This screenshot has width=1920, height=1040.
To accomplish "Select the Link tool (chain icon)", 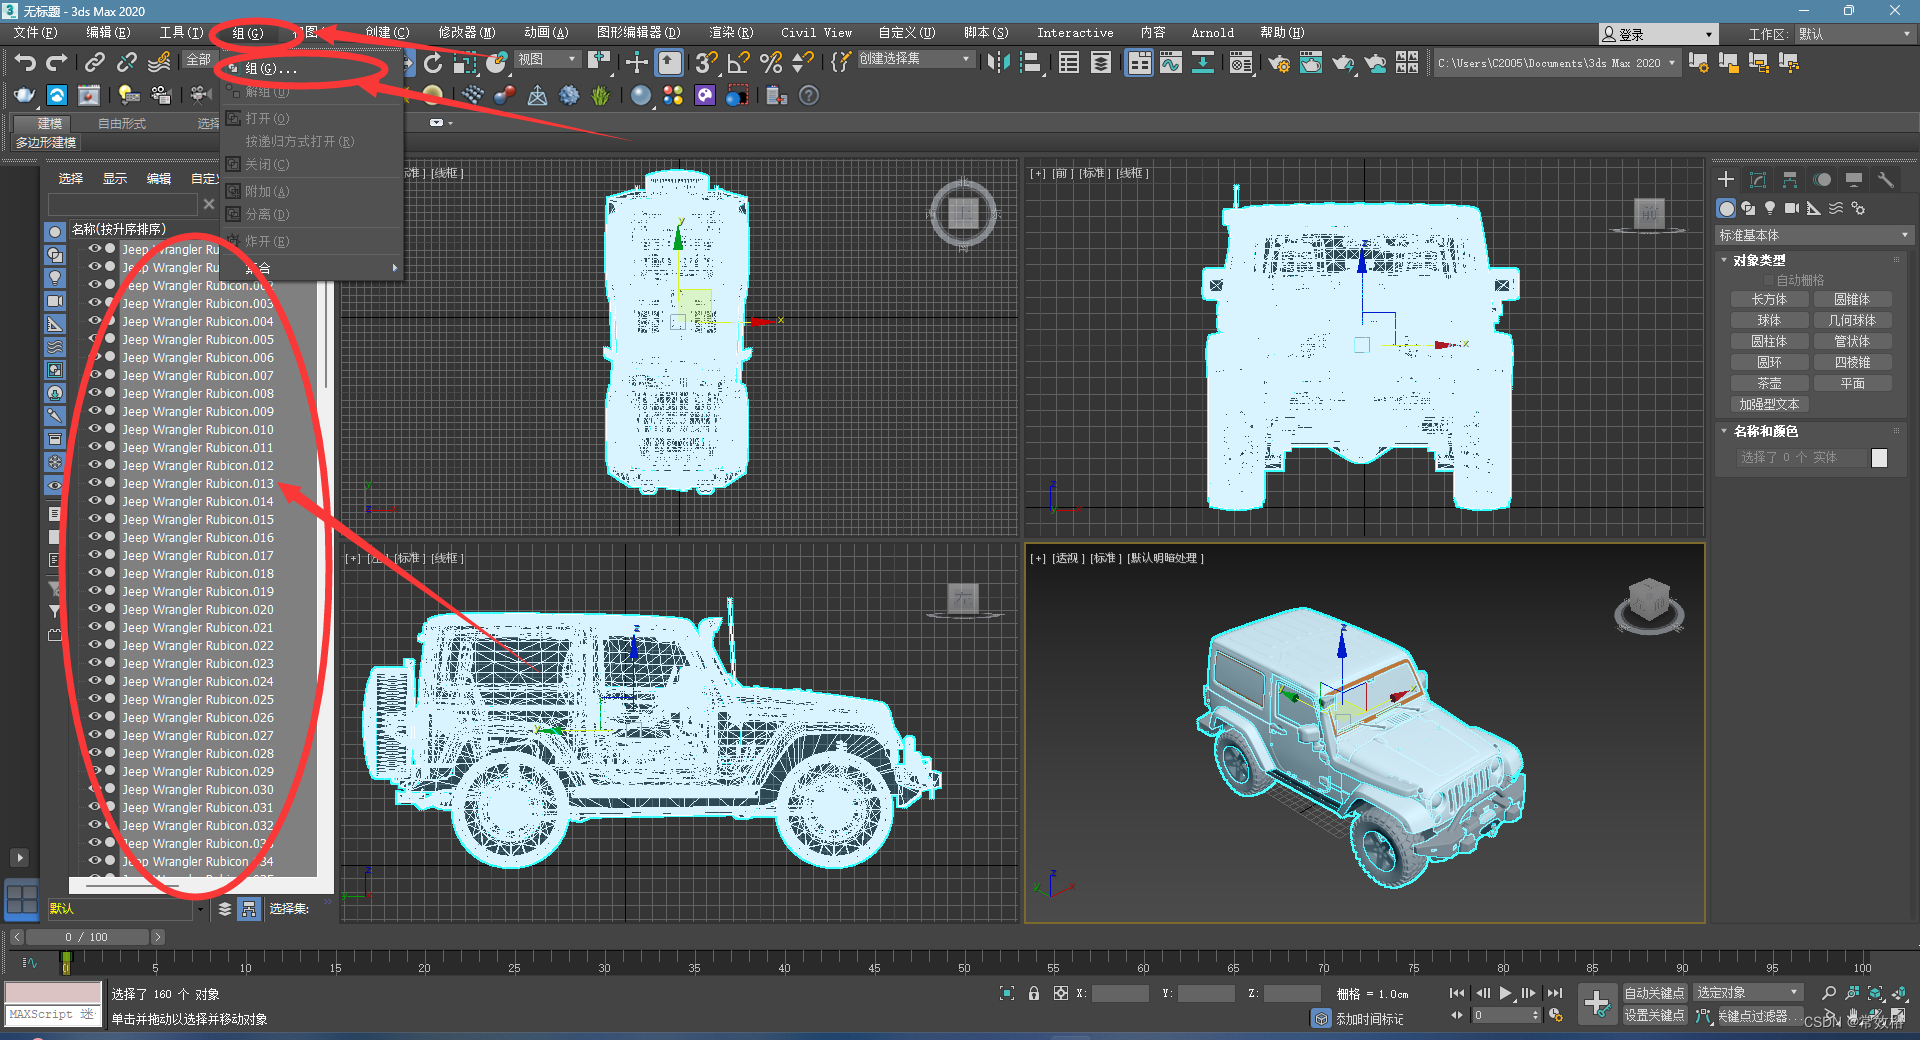I will pos(95,63).
